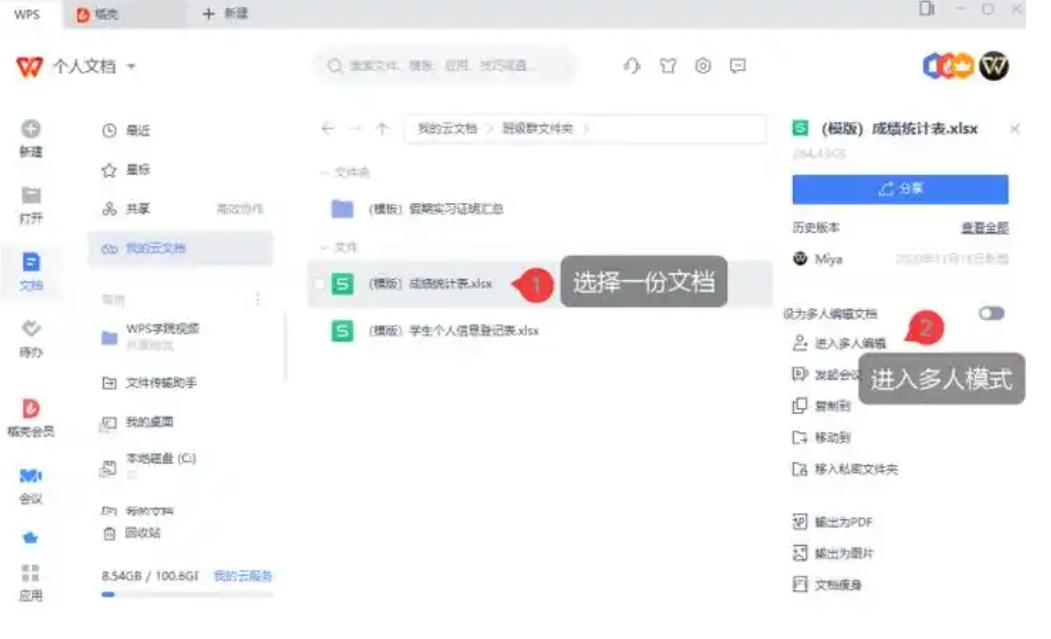Click the blue 分享 button

tap(900, 189)
